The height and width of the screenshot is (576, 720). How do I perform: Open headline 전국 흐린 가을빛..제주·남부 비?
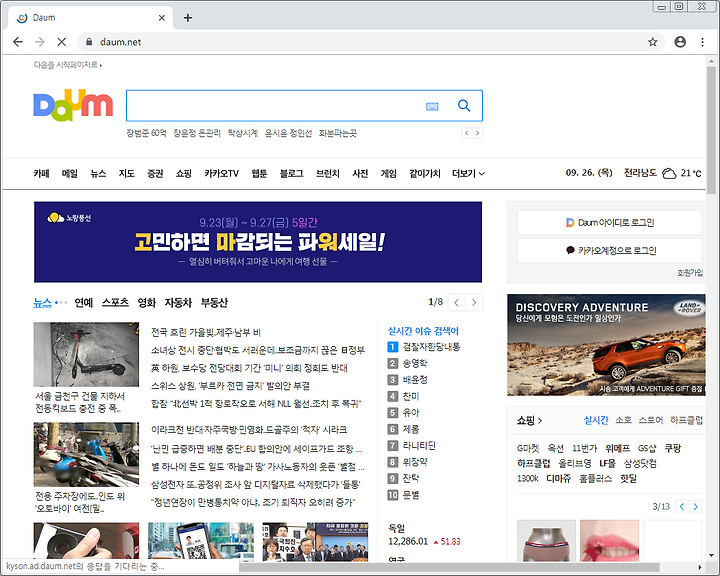(x=206, y=333)
